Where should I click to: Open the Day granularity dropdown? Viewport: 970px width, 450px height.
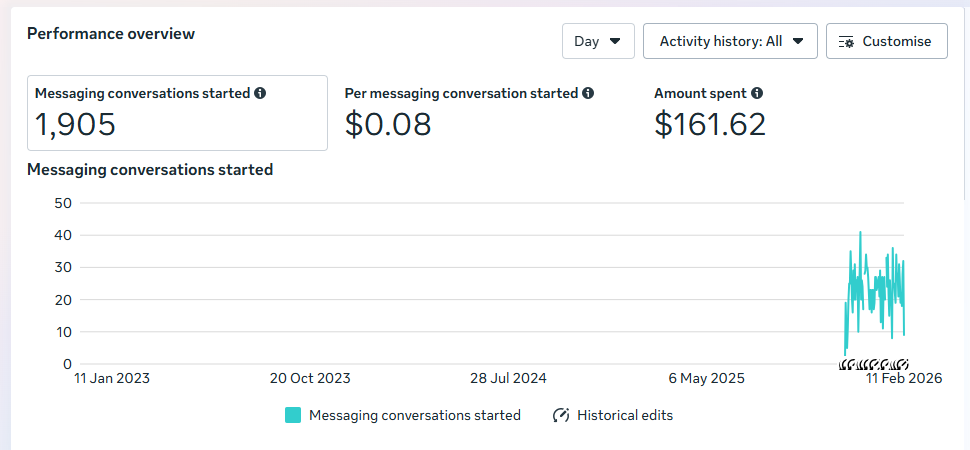coord(598,42)
